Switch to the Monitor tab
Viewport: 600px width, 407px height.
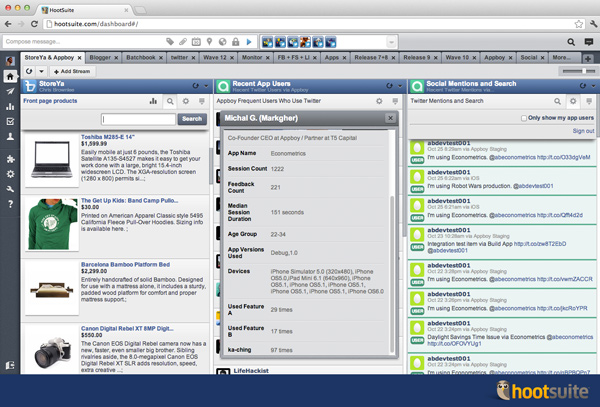click(x=251, y=57)
